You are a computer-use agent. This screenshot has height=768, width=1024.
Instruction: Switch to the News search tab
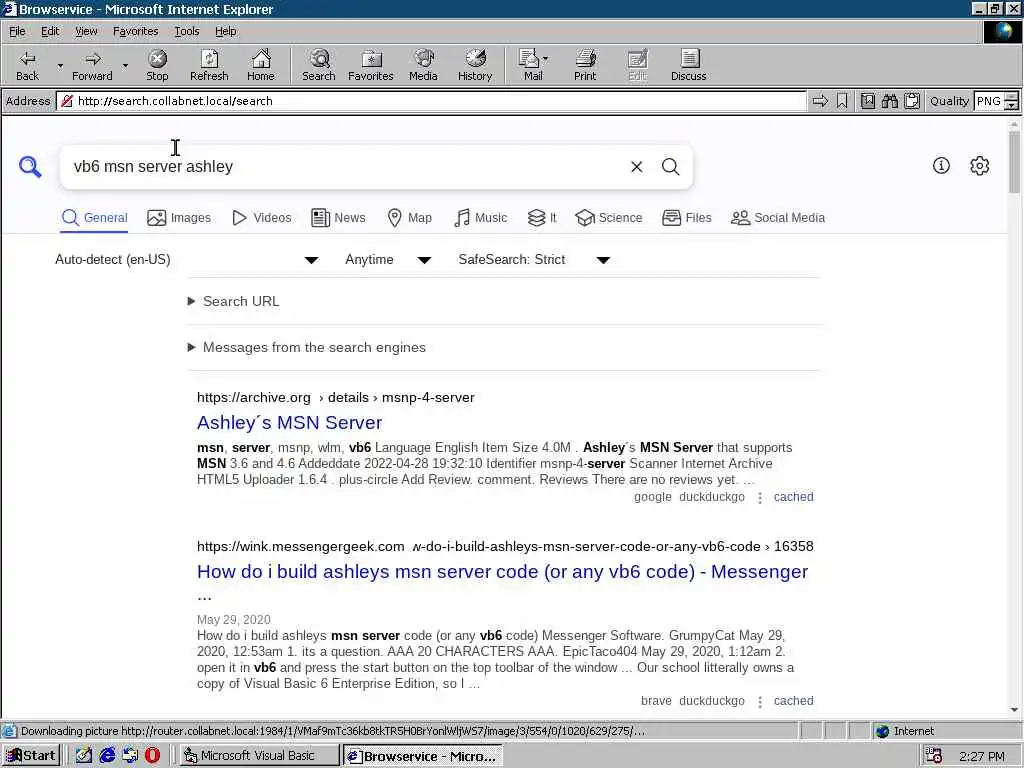[x=338, y=217]
